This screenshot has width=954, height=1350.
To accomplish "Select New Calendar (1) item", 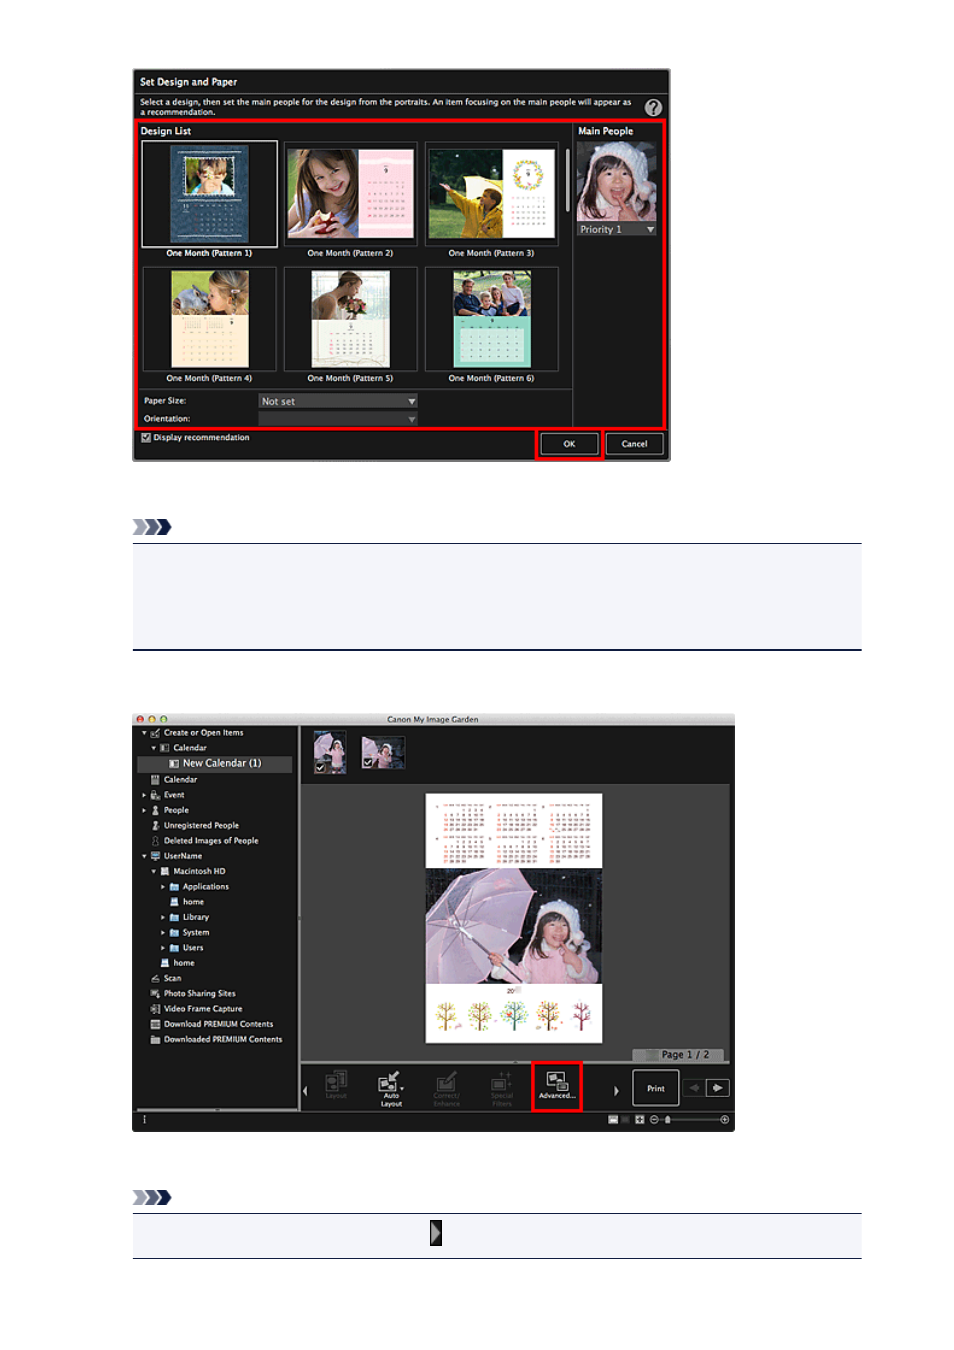I will tap(215, 763).
